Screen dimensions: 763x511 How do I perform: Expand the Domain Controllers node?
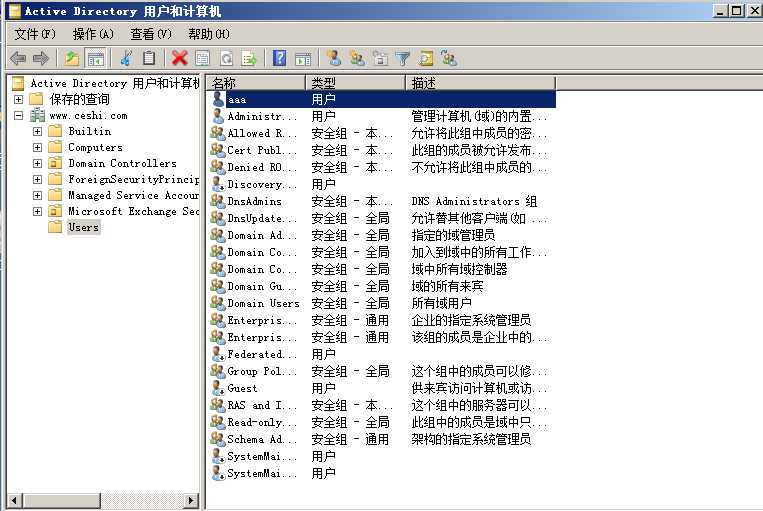point(37,164)
